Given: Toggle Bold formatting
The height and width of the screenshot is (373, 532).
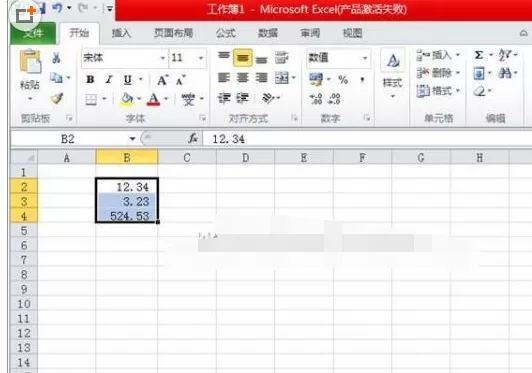Looking at the screenshot, I should [90, 79].
